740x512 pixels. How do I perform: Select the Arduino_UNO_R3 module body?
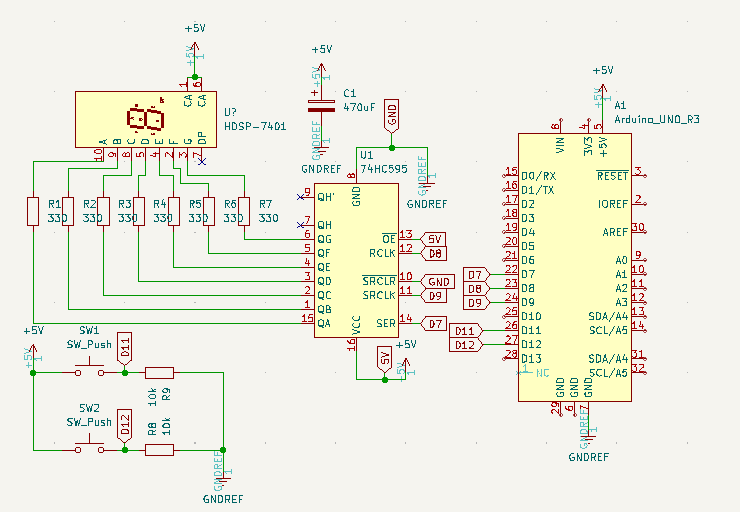coord(575,267)
